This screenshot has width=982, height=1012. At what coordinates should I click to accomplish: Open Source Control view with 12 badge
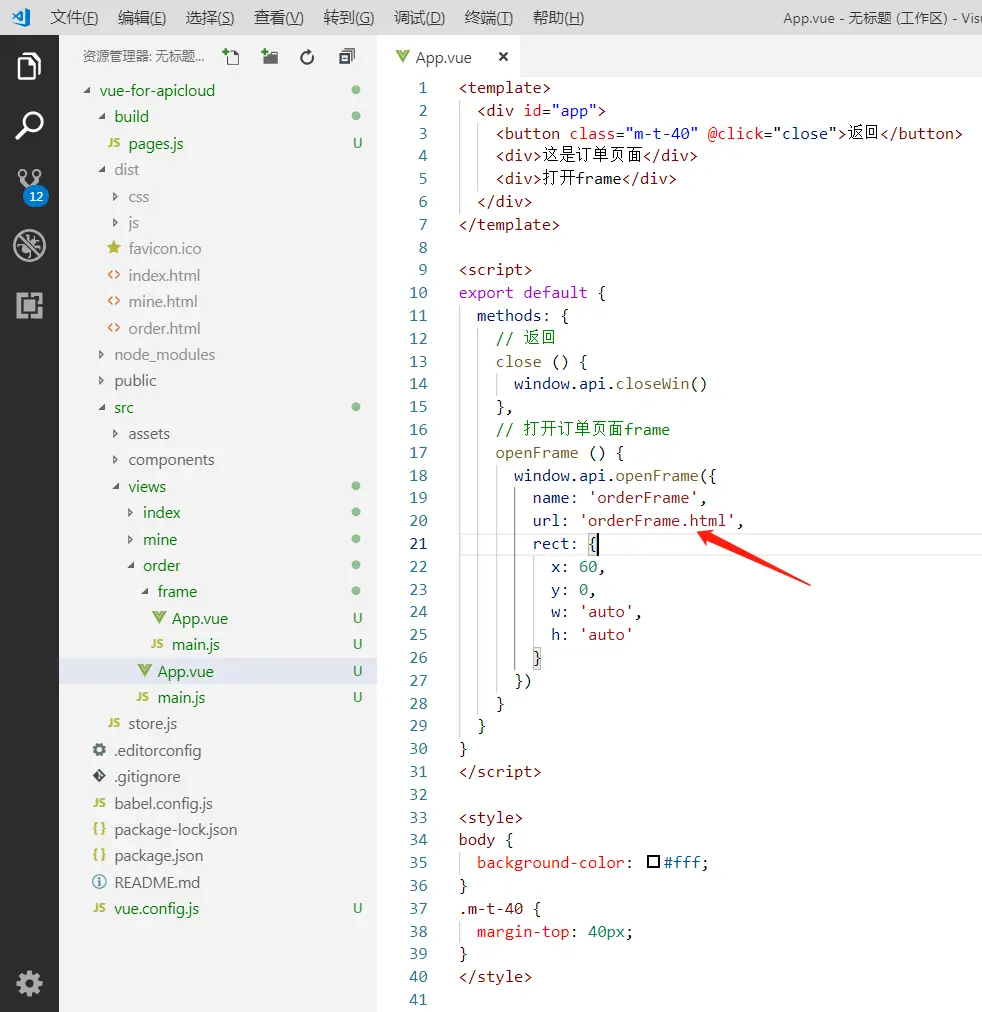pos(30,187)
